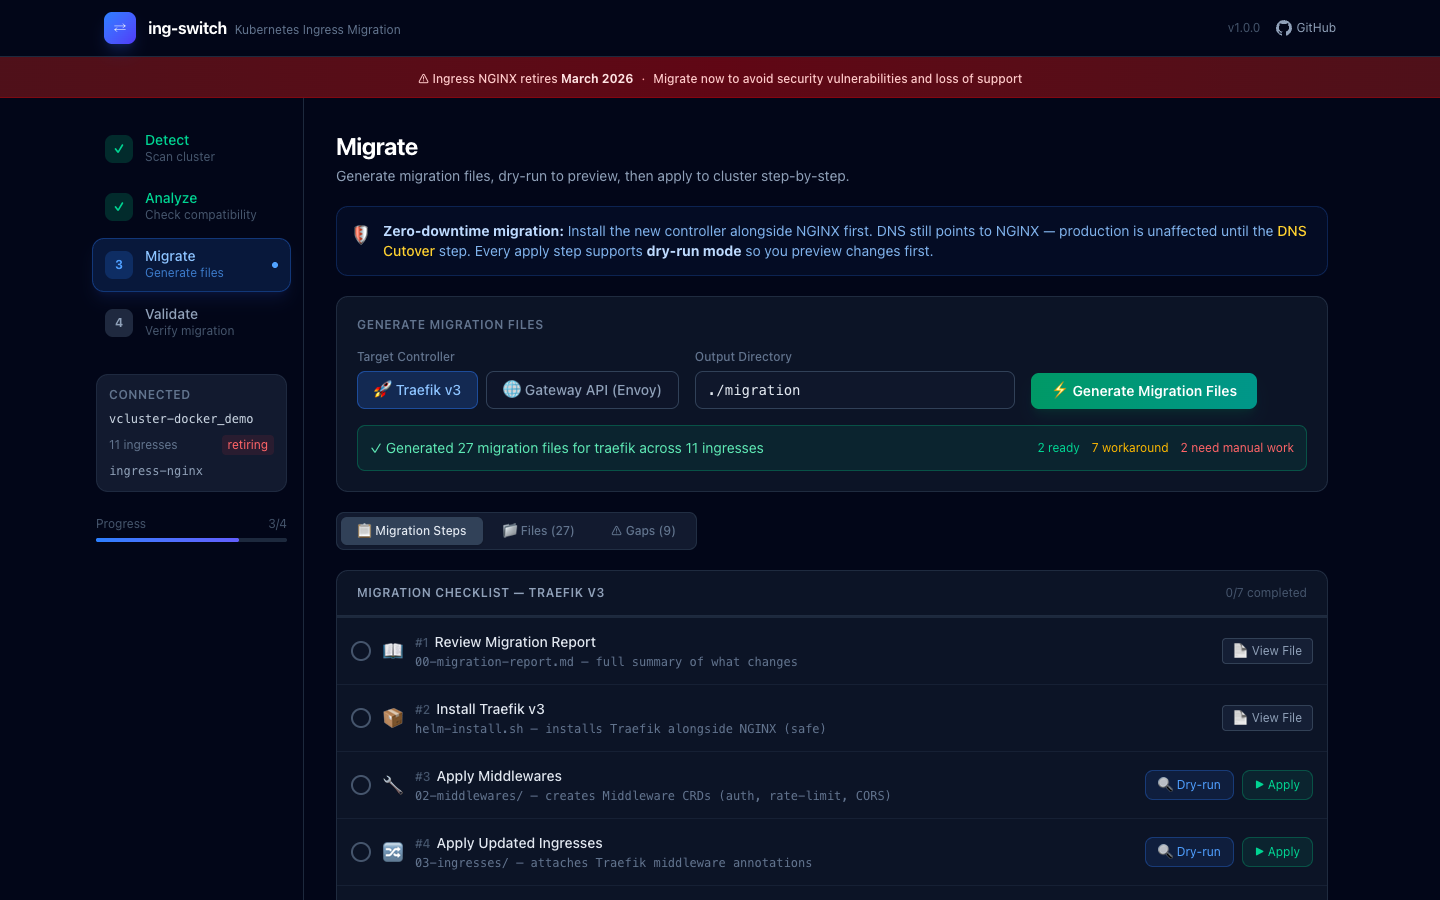Click the package icon for Install Traefik v3
The height and width of the screenshot is (900, 1440).
393,718
